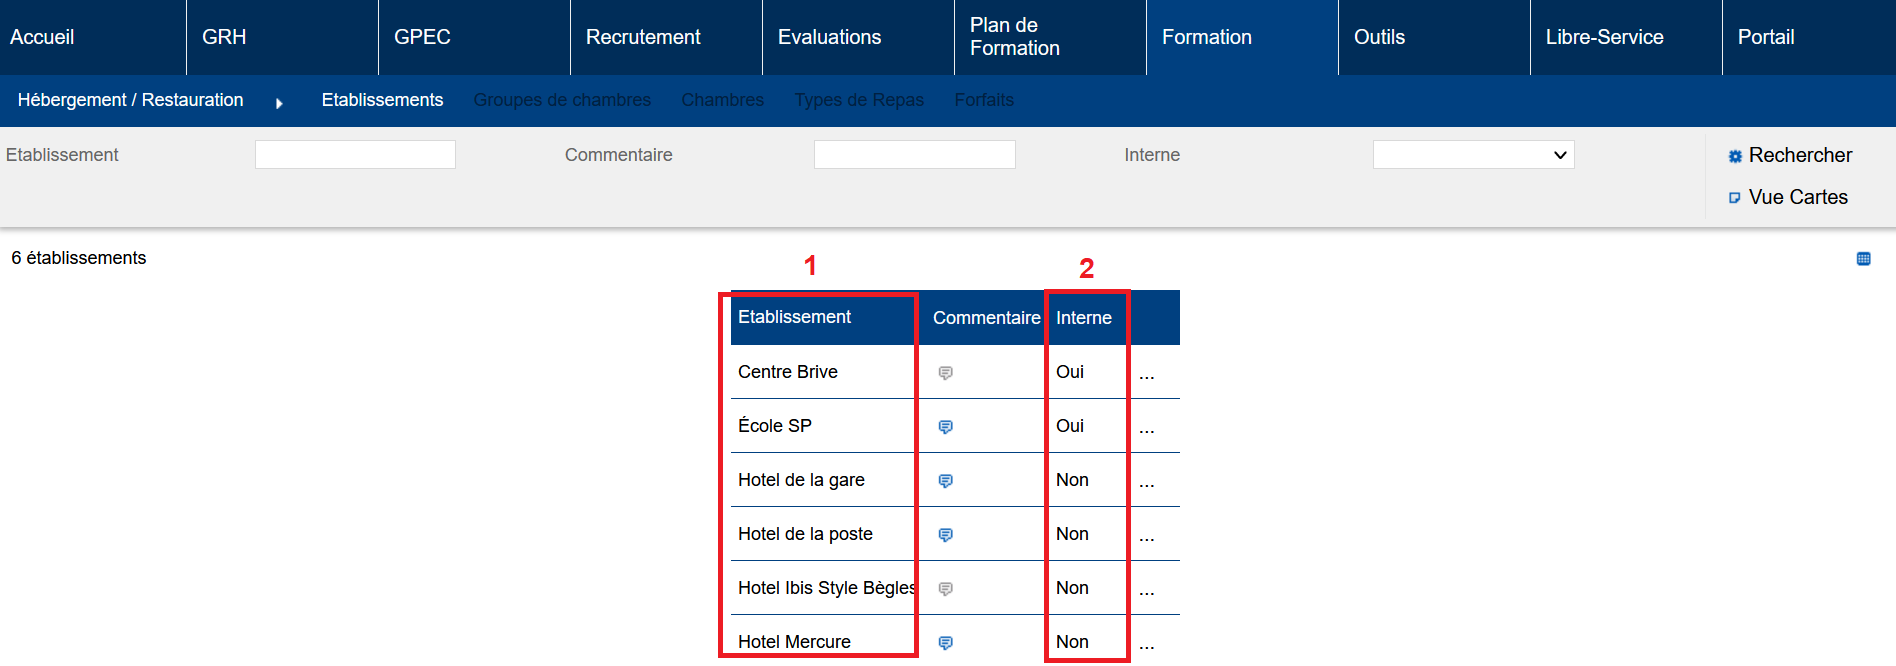Click the table grid view icon

click(x=1863, y=259)
